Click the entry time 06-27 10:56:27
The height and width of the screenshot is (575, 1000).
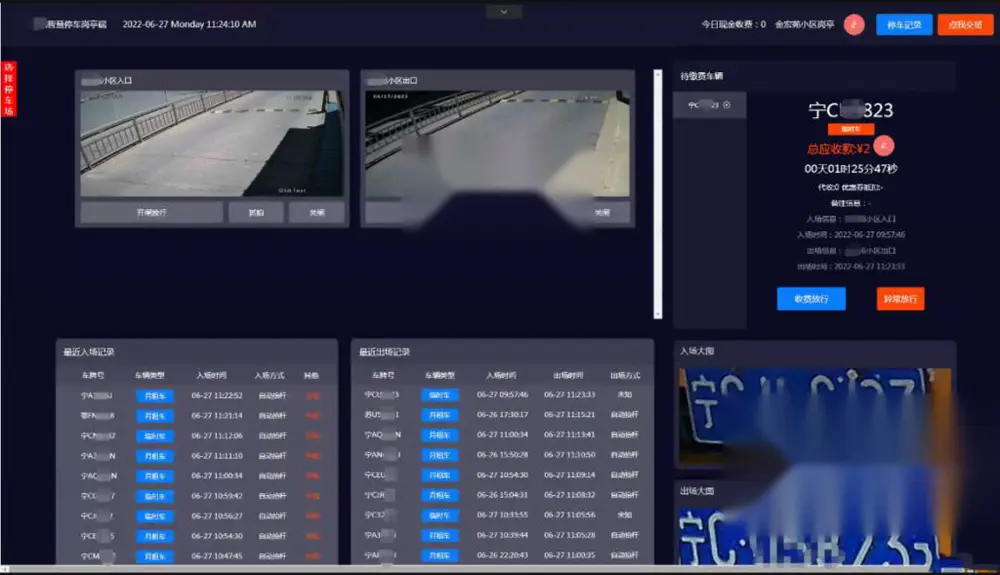217,516
